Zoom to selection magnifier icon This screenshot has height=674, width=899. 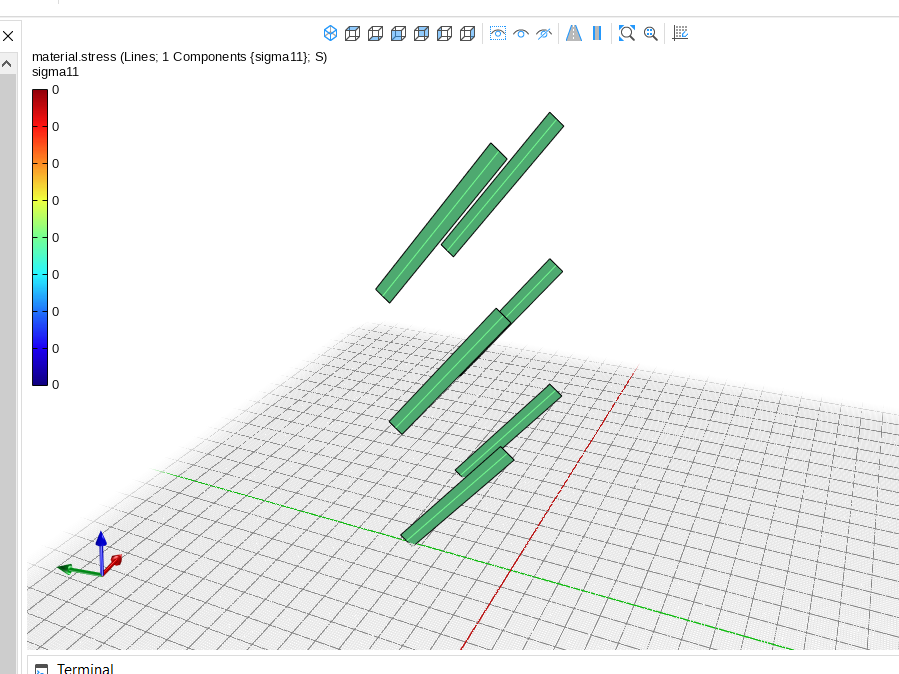pos(650,33)
